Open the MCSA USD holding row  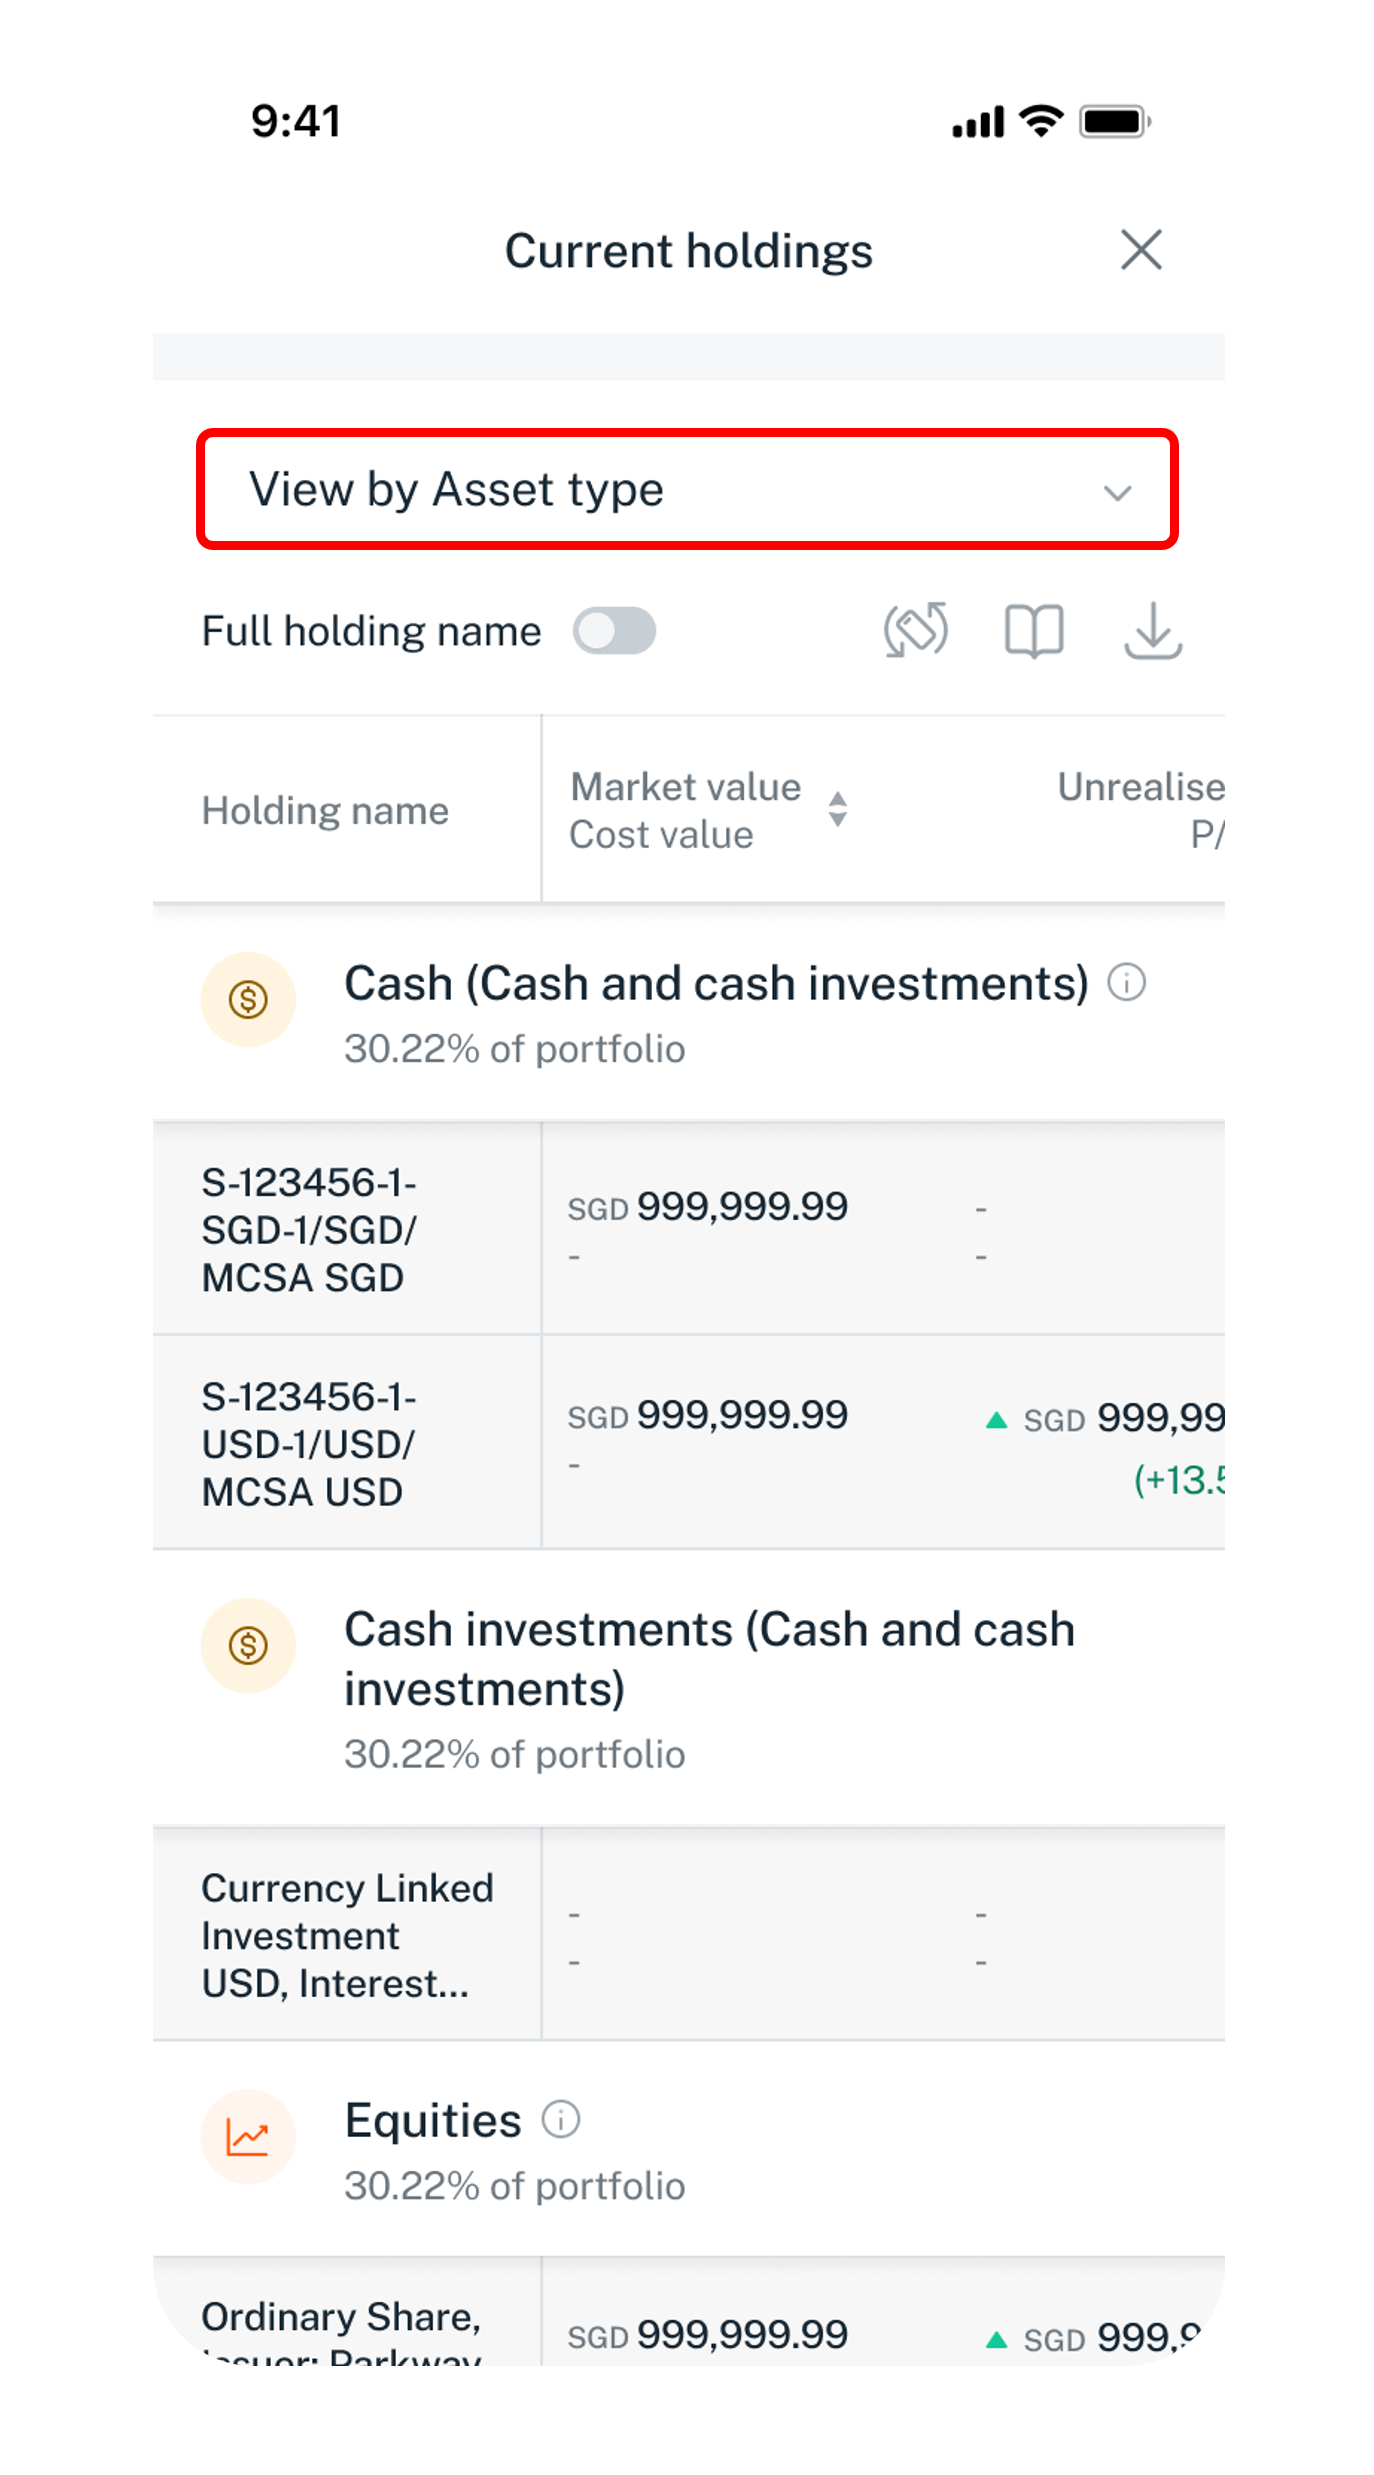310,1444
